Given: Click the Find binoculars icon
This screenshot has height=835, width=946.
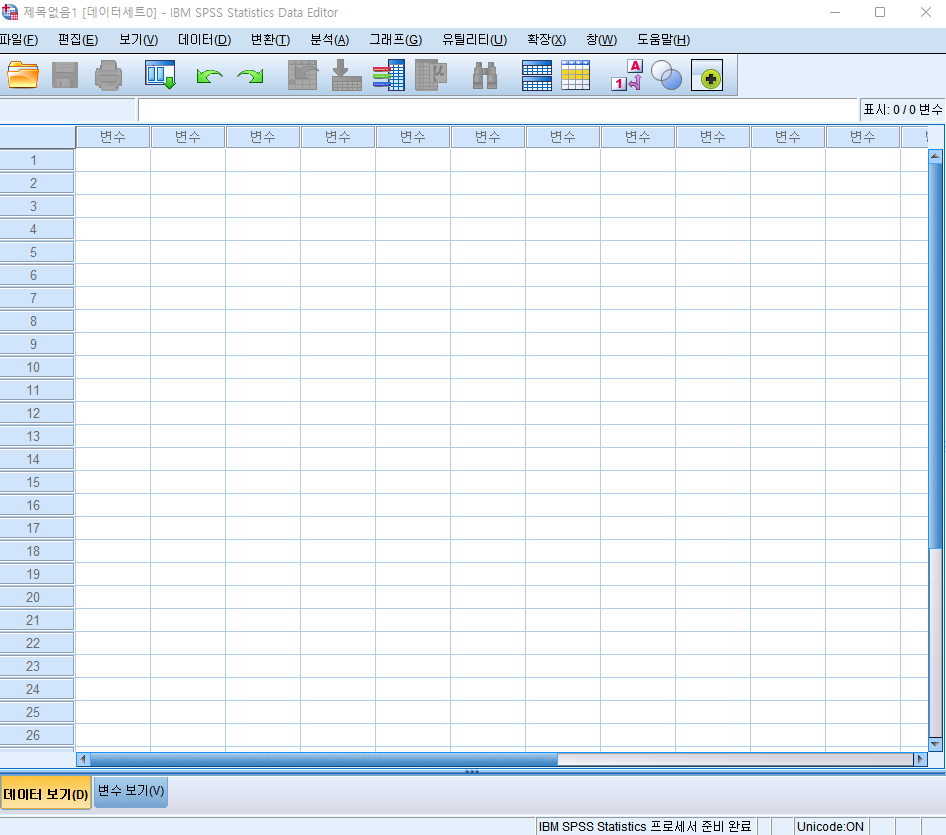Looking at the screenshot, I should click(x=485, y=75).
